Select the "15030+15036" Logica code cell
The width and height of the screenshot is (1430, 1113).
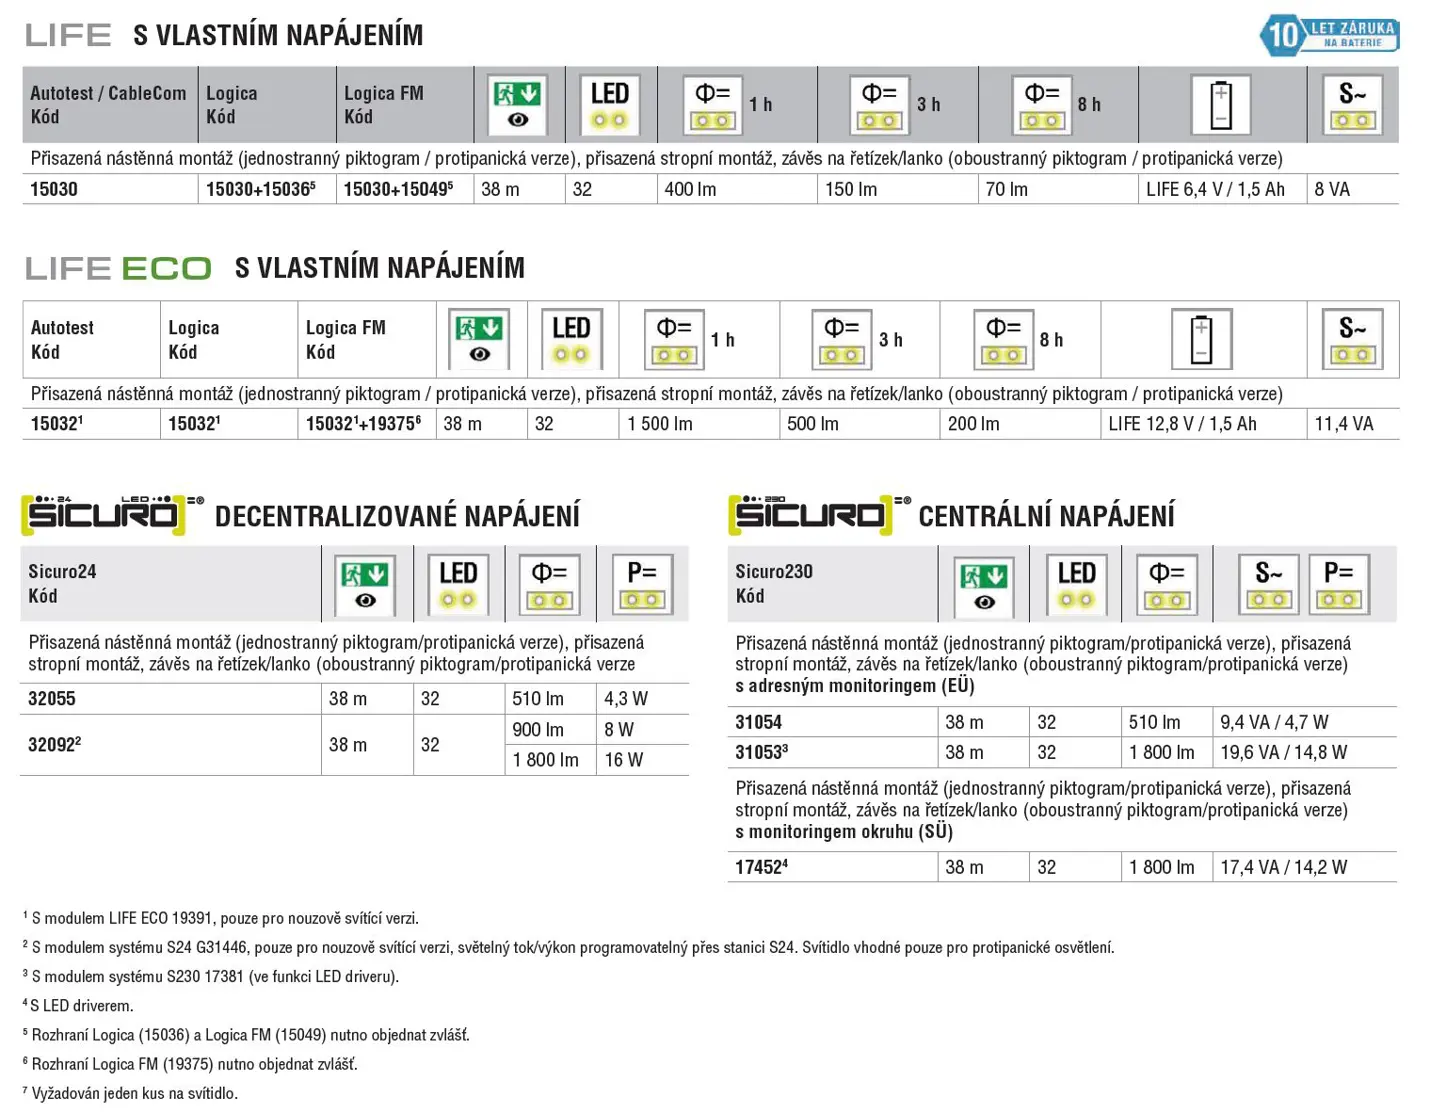(267, 189)
